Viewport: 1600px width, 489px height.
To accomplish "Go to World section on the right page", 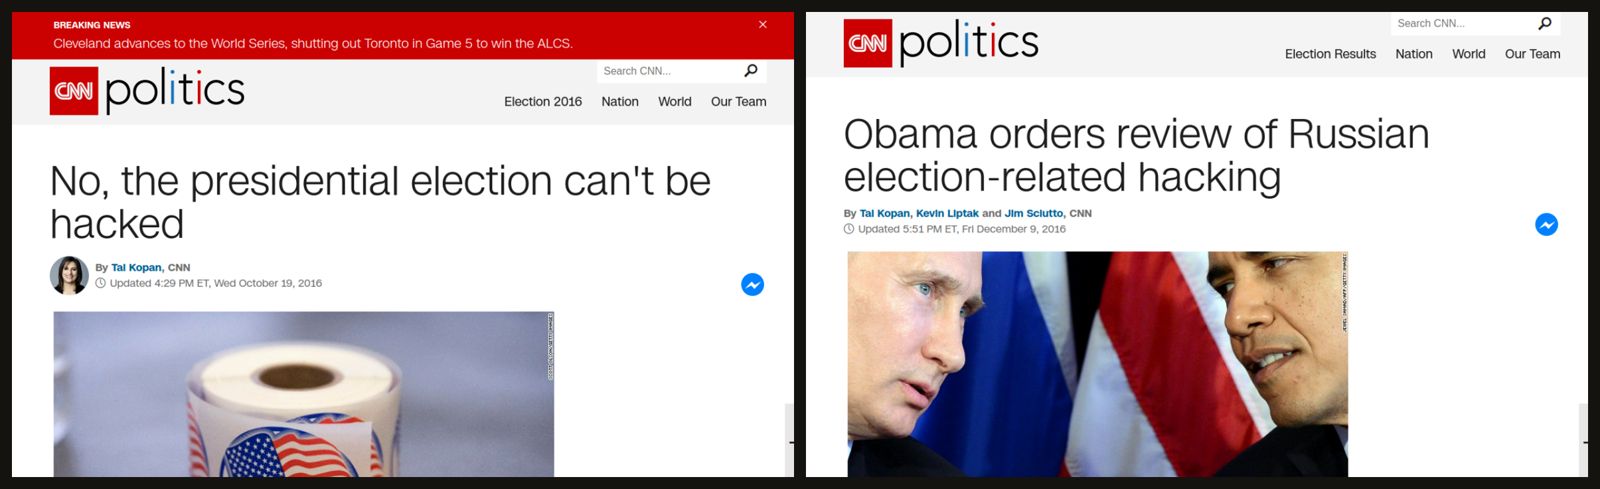I will coord(1469,54).
